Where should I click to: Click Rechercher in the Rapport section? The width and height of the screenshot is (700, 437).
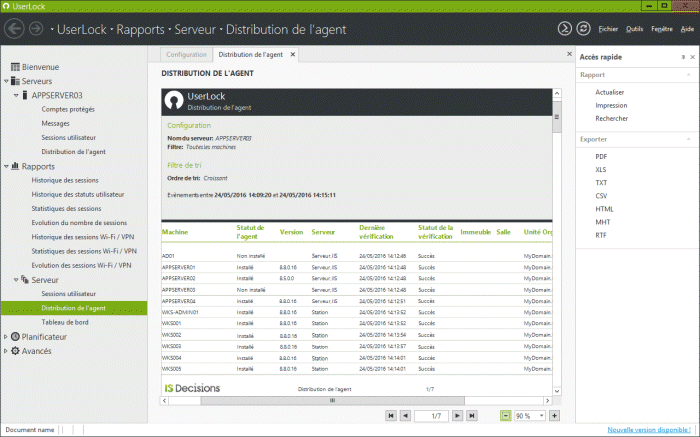click(x=612, y=118)
